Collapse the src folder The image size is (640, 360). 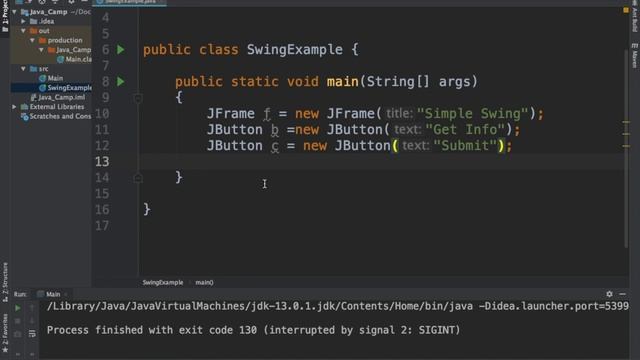click(24, 69)
